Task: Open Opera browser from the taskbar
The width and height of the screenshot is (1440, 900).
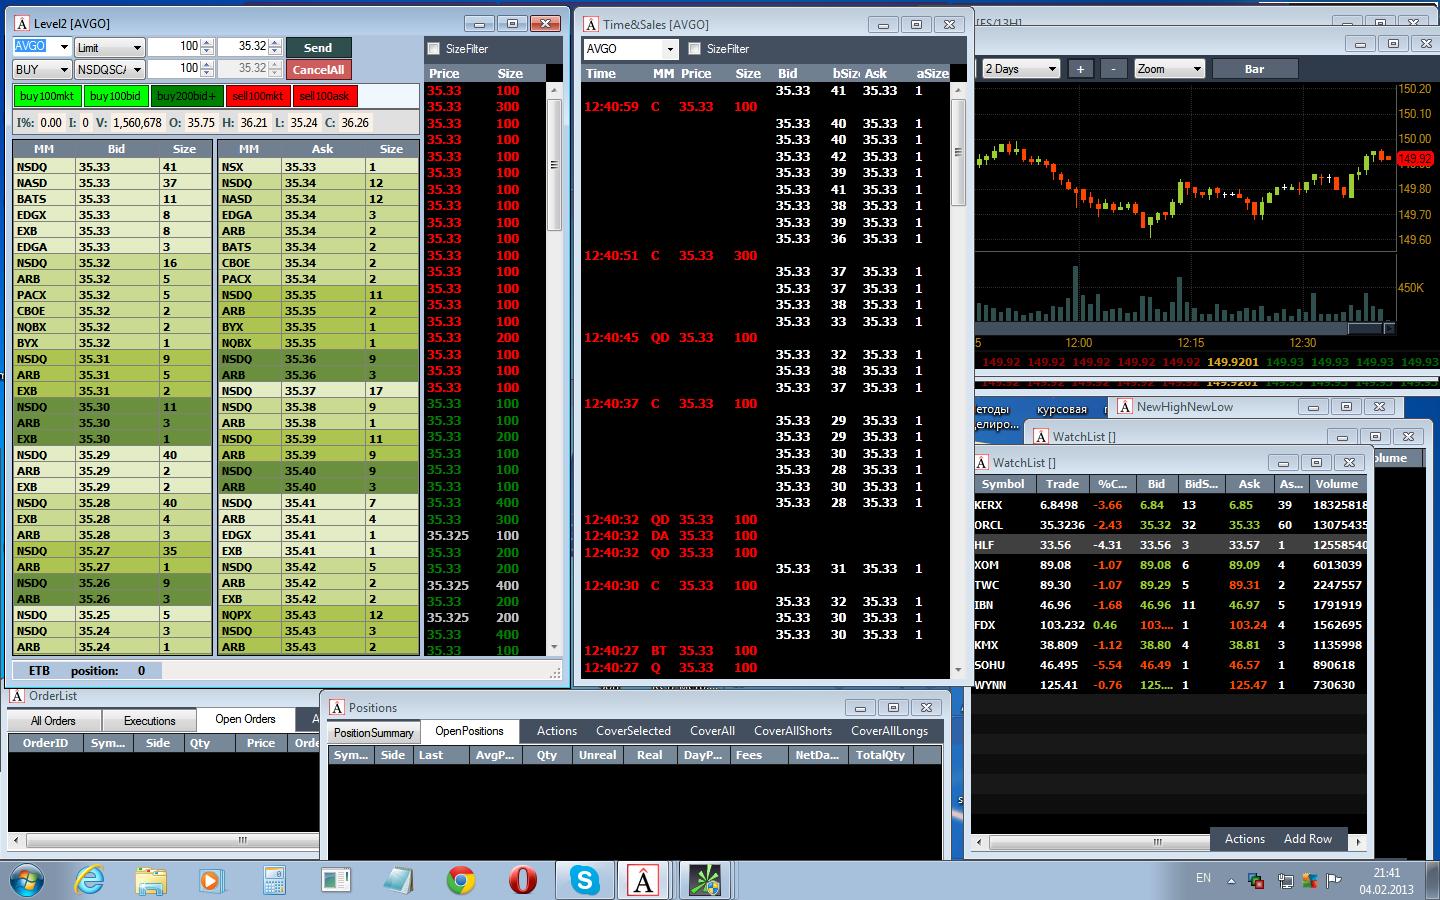Action: click(523, 880)
